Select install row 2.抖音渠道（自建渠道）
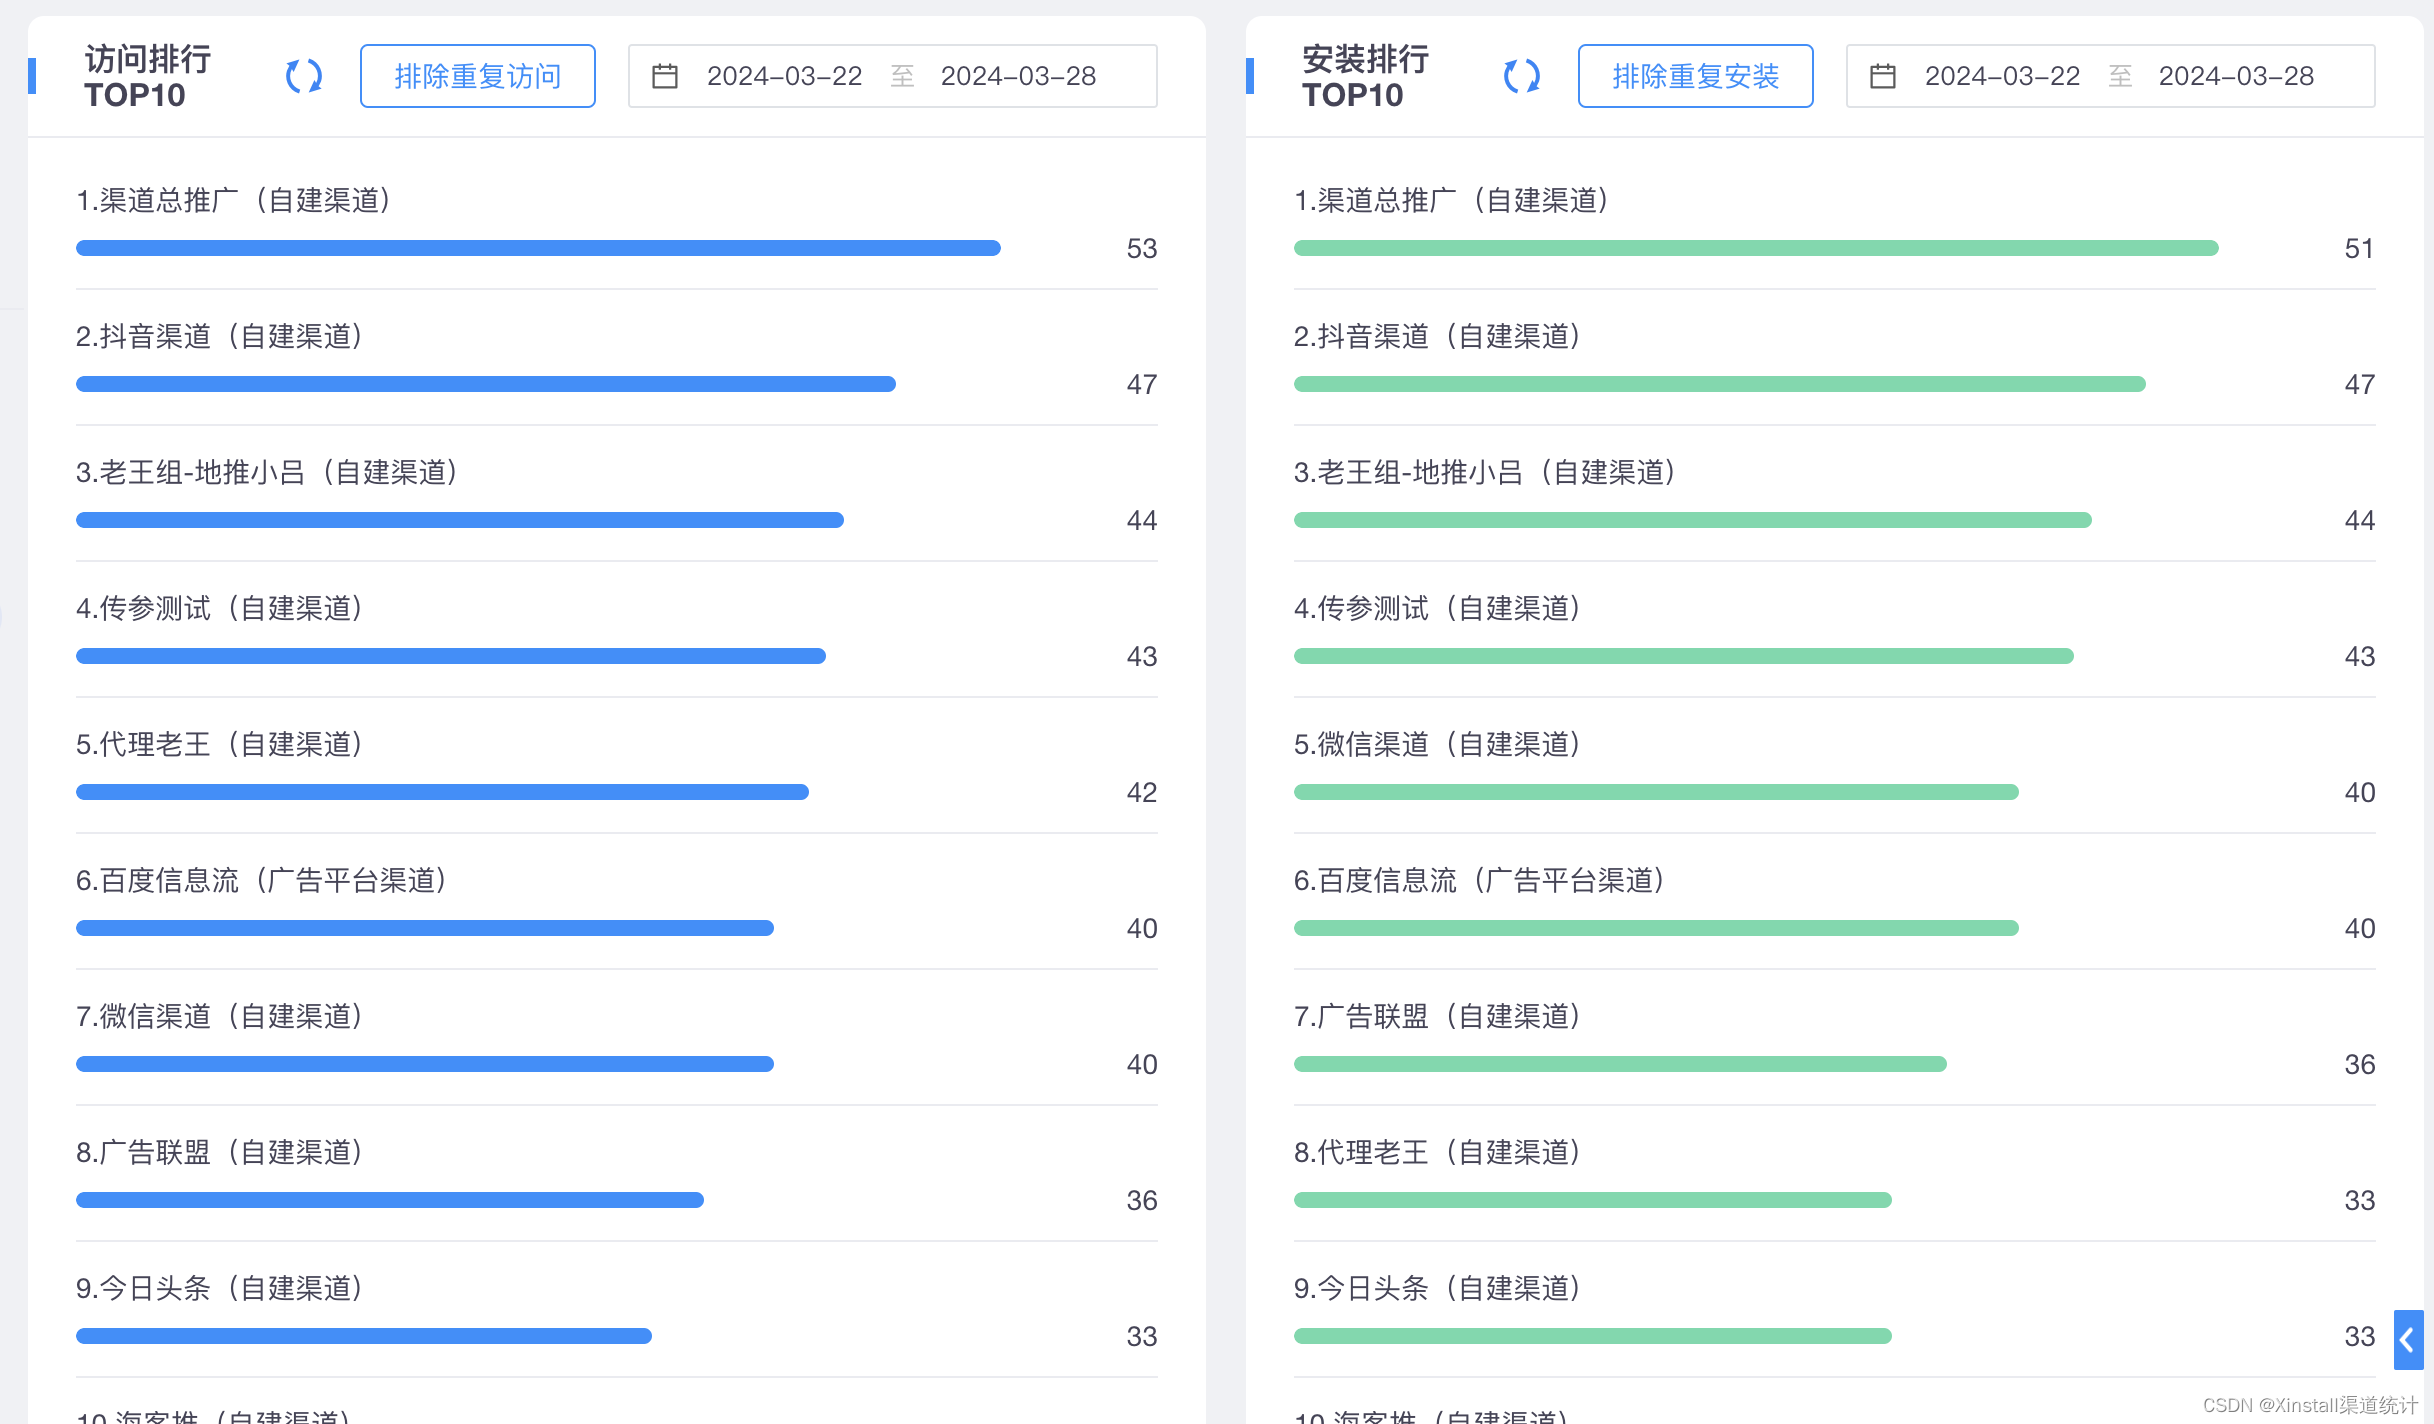Viewport: 2434px width, 1424px height. pyautogui.click(x=1835, y=358)
